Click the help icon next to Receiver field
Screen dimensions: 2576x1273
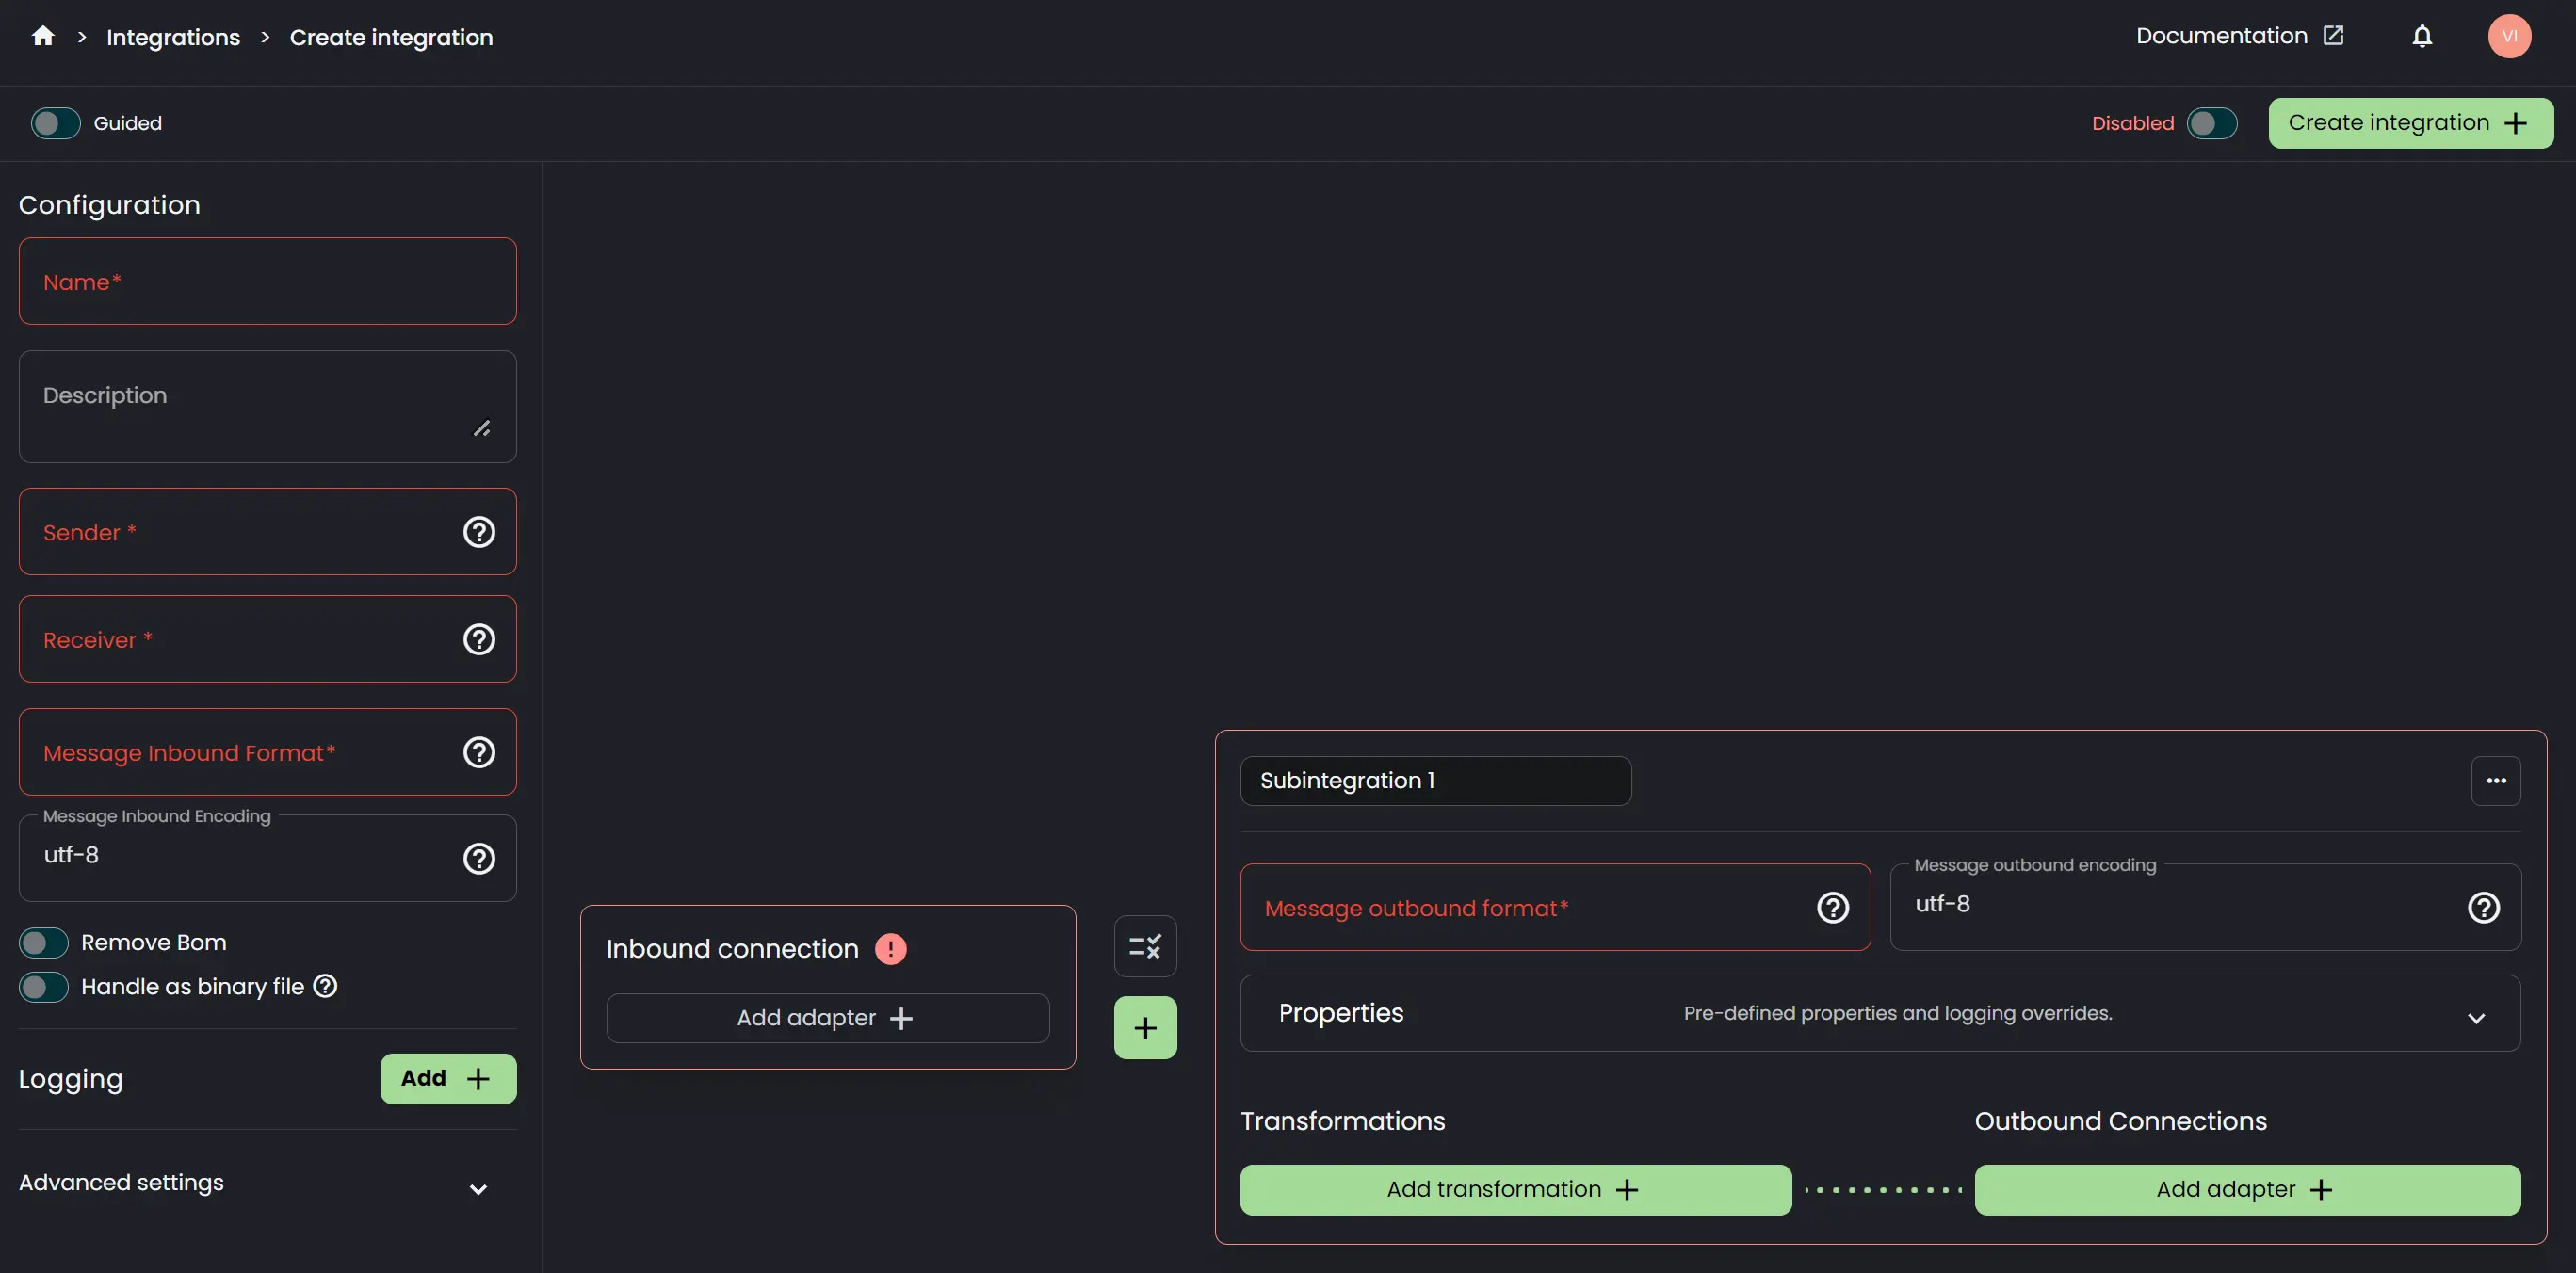point(479,639)
